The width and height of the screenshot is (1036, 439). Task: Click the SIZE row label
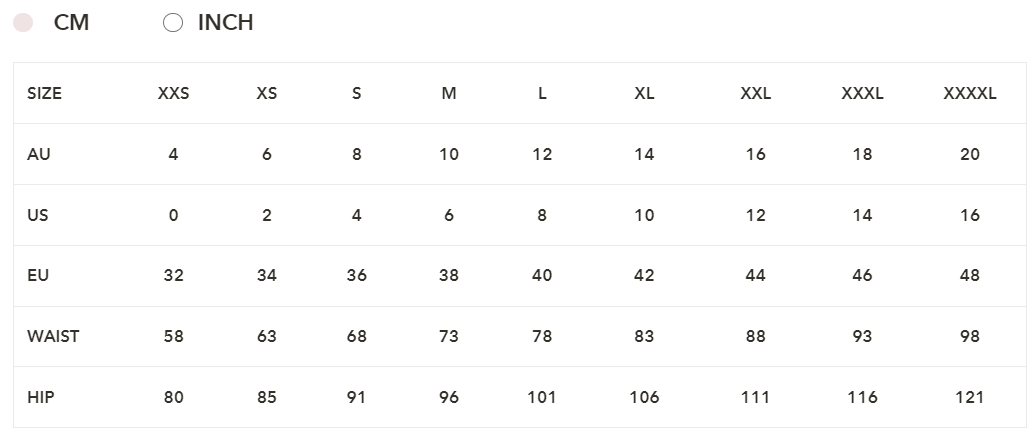[45, 94]
